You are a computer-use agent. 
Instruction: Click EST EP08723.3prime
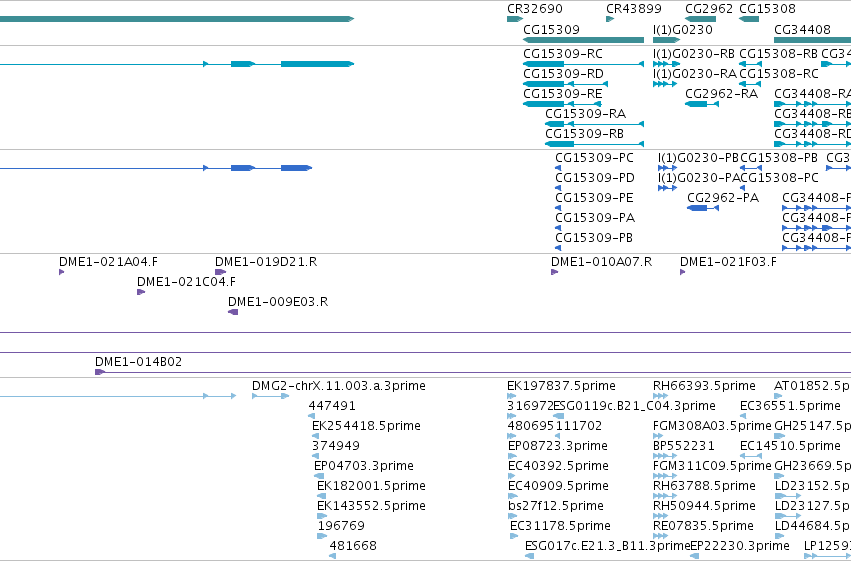tap(512, 457)
